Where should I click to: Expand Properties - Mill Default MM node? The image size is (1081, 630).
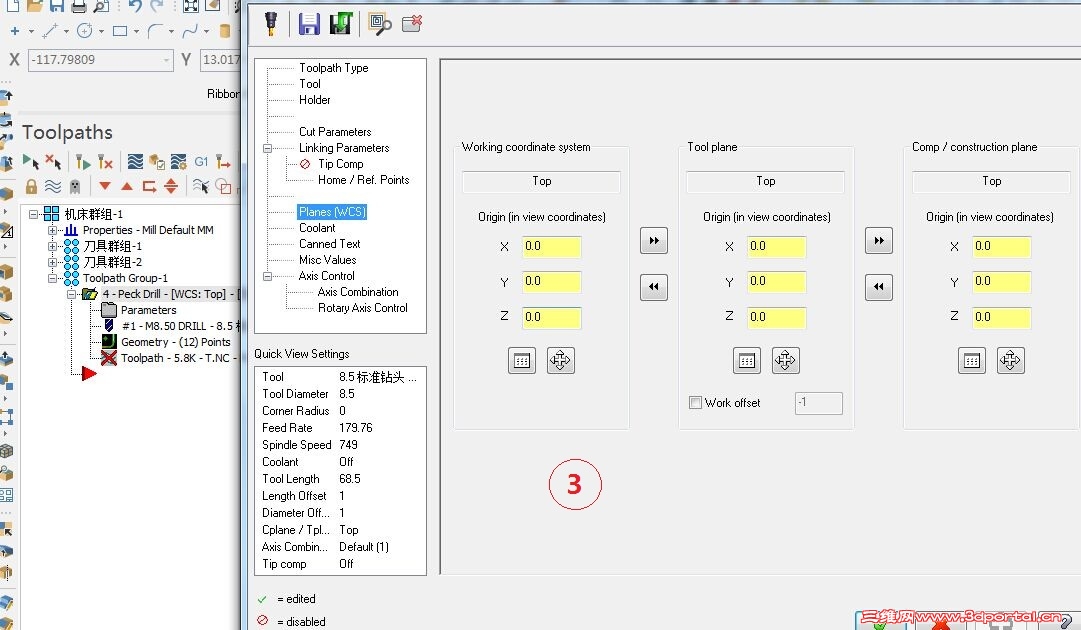[52, 230]
